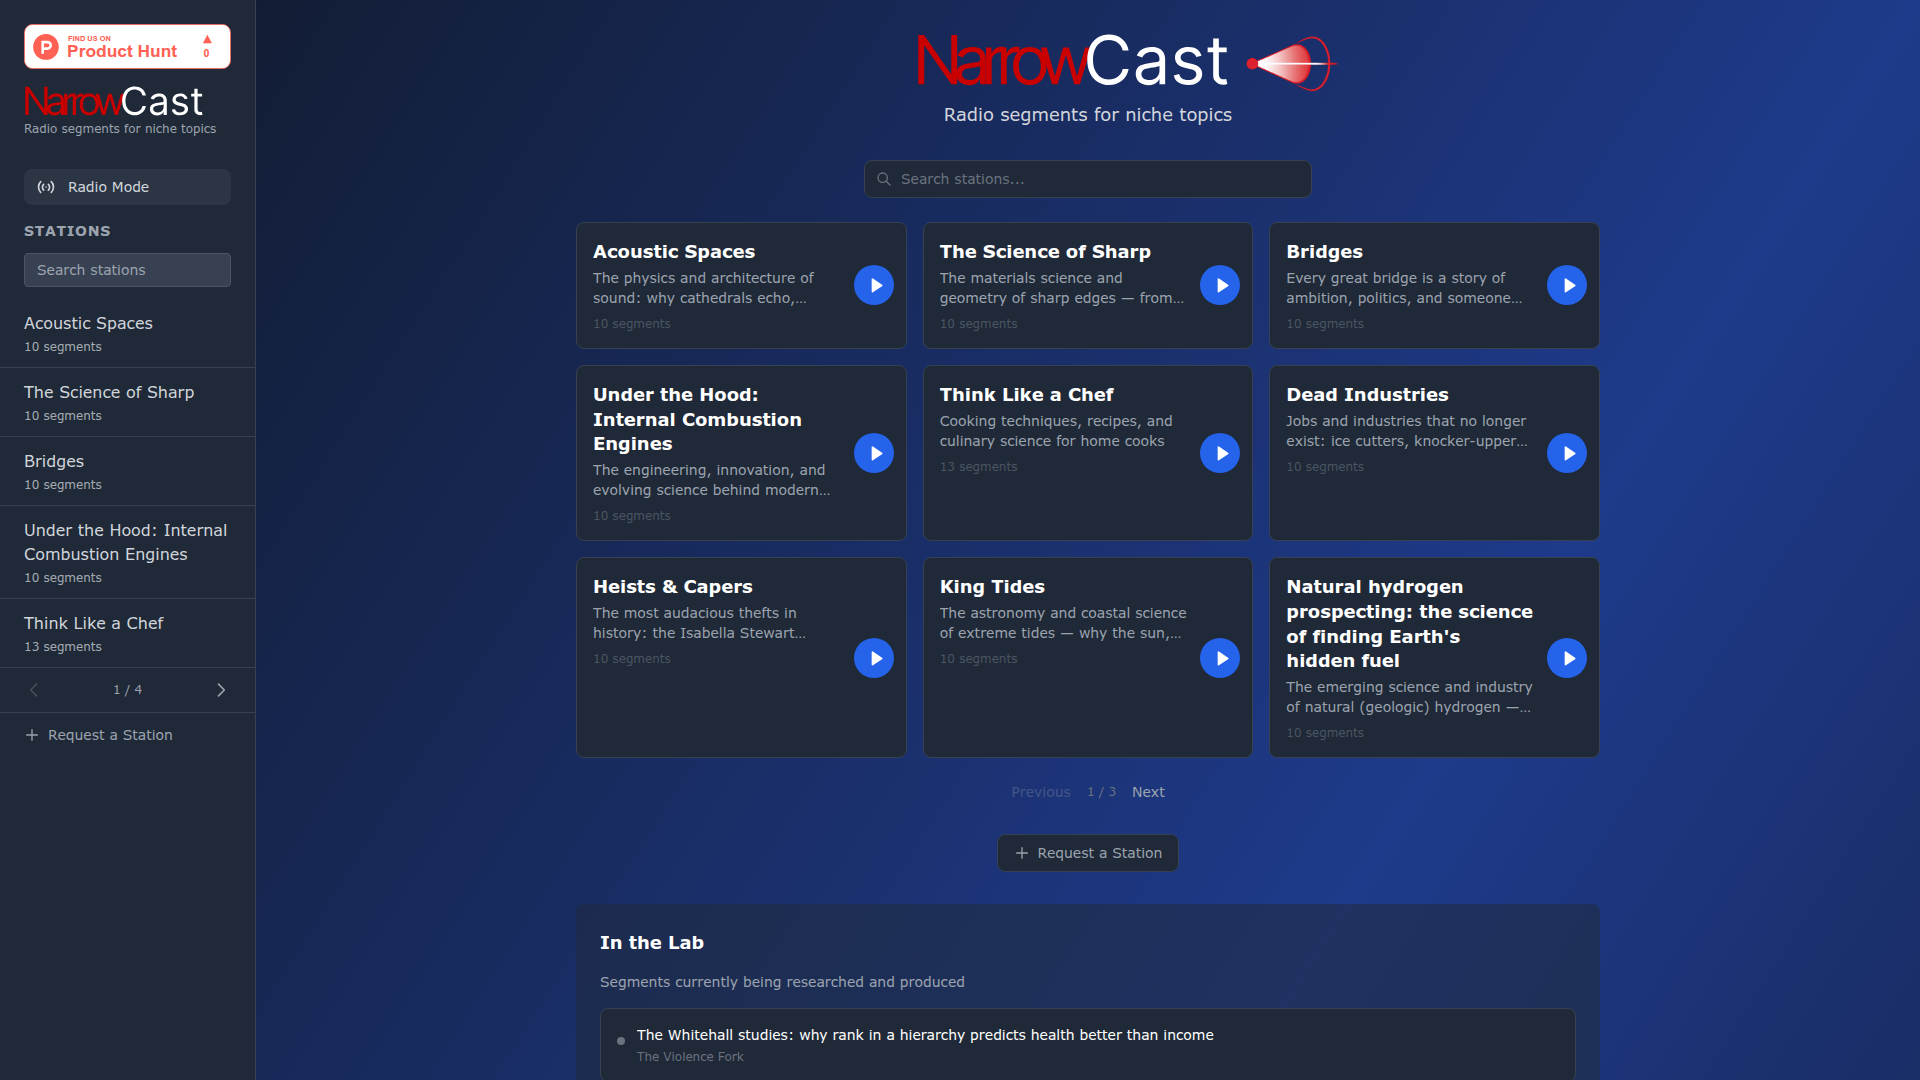Screen dimensions: 1920x1080
Task: Go to next sidebar stations page
Action: point(221,690)
